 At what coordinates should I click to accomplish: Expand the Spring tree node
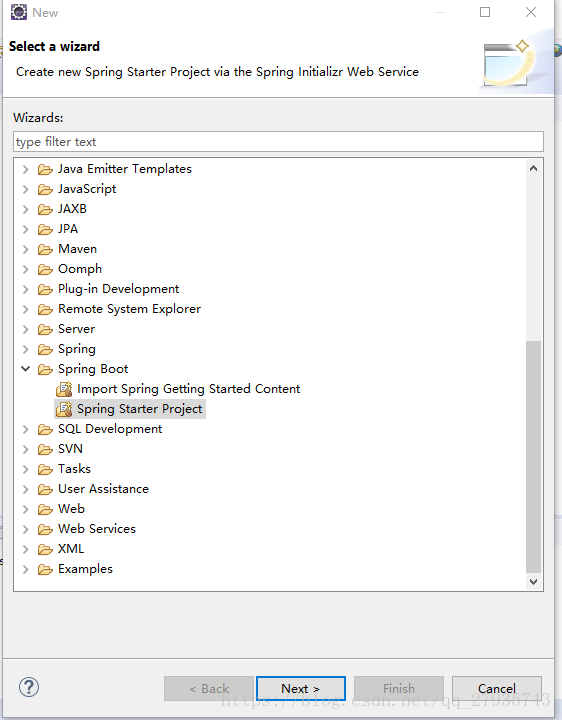pyautogui.click(x=26, y=349)
